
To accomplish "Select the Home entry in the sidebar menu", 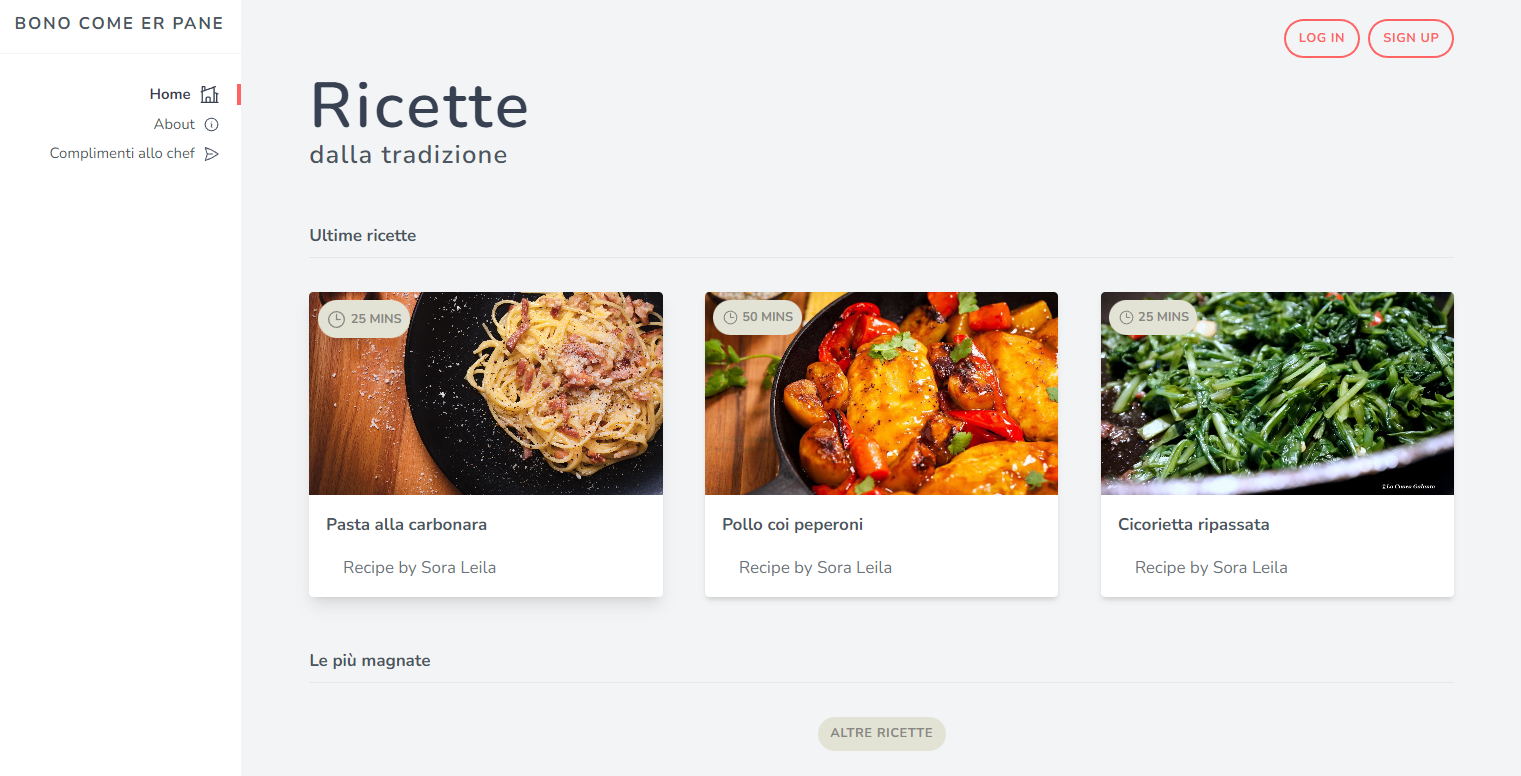I will [169, 93].
